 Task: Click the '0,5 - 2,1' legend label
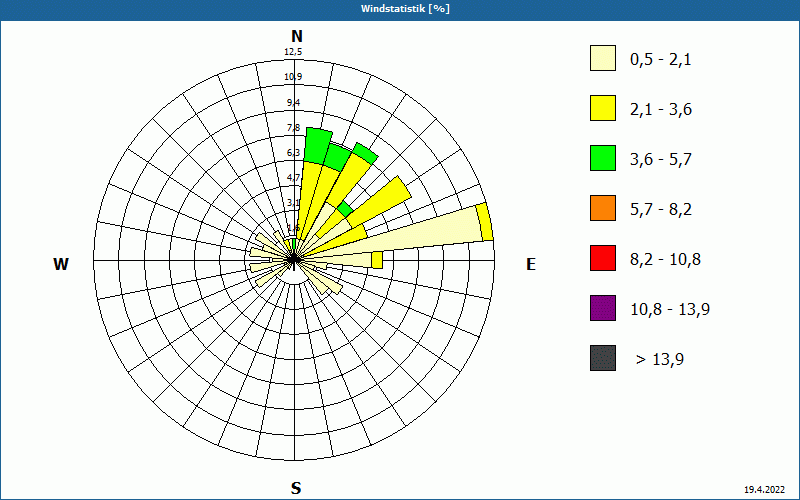point(661,60)
